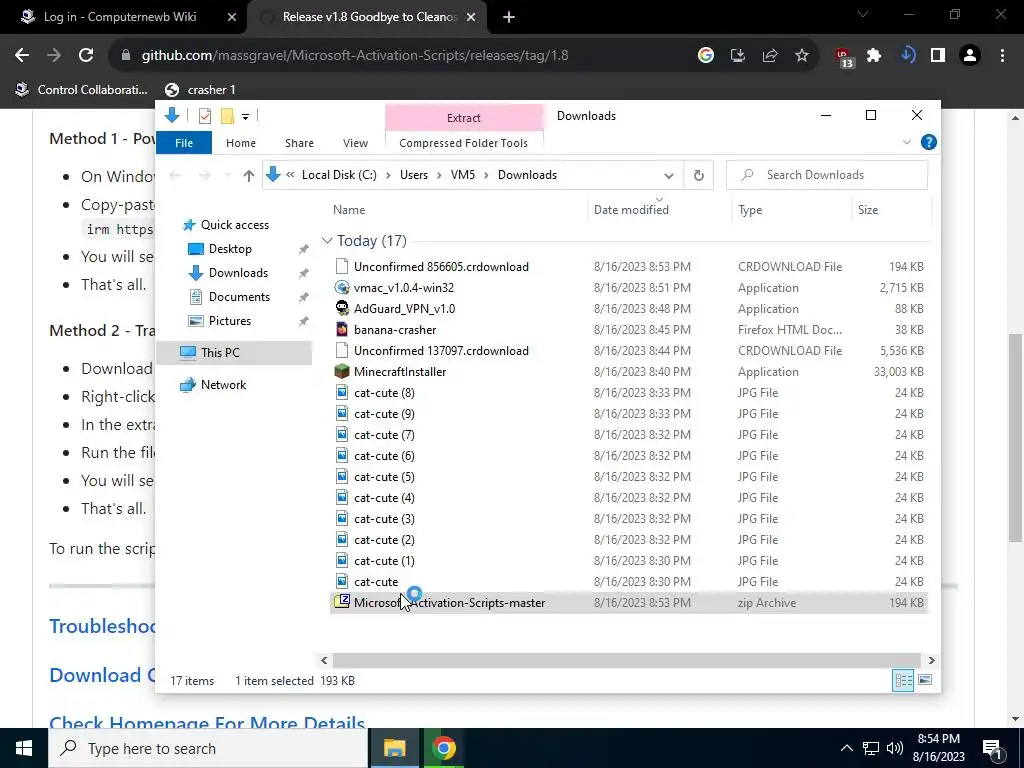Open the address bar history dropdown
Image resolution: width=1024 pixels, height=768 pixels.
pyautogui.click(x=669, y=175)
